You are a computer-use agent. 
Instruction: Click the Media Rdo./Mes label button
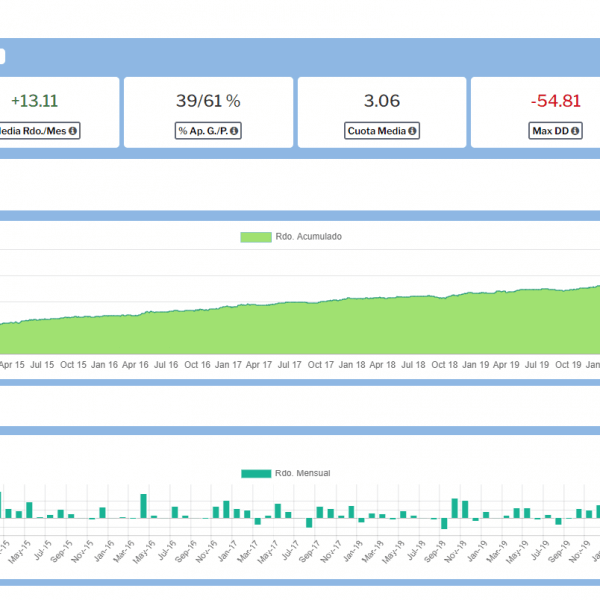38,131
